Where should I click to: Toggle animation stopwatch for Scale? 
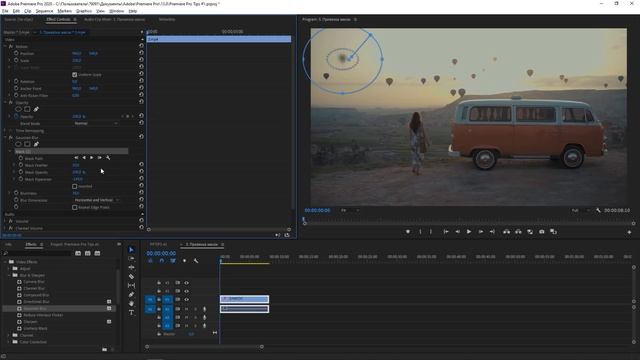[x=16, y=60]
